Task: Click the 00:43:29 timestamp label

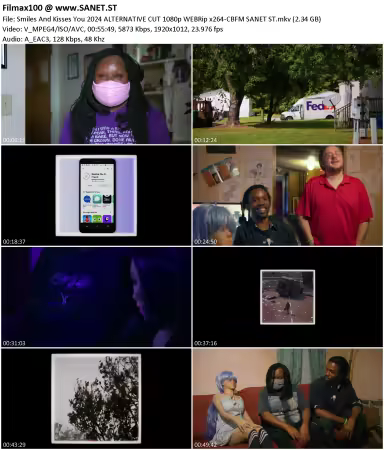Action: (x=14, y=445)
